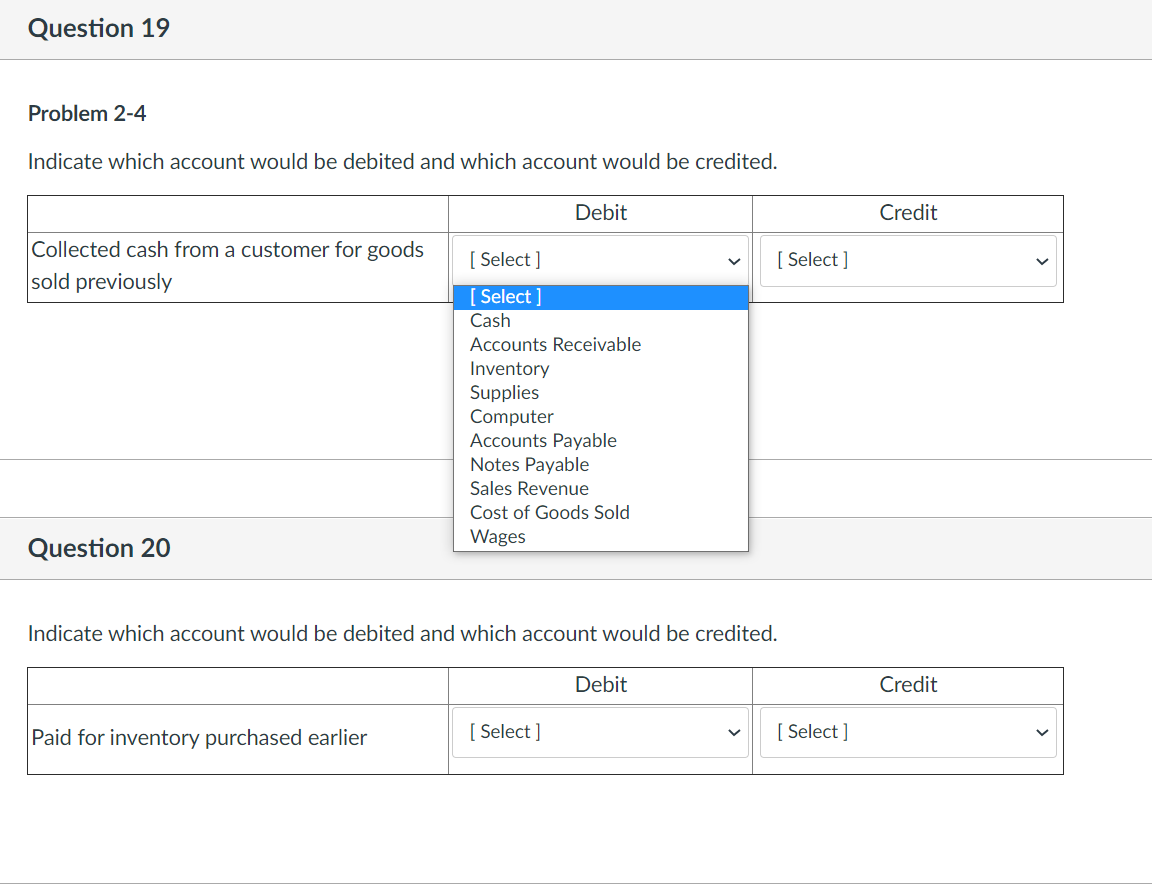Click the Problem 2-4 label
1152x884 pixels.
pyautogui.click(x=86, y=113)
